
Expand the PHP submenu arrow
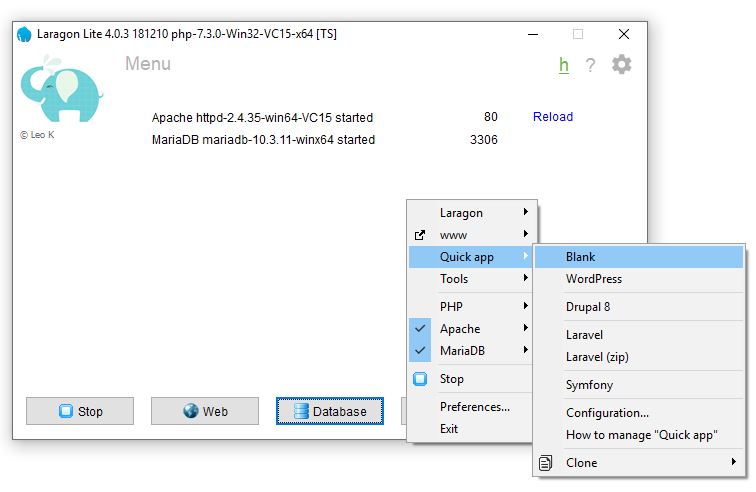526,306
